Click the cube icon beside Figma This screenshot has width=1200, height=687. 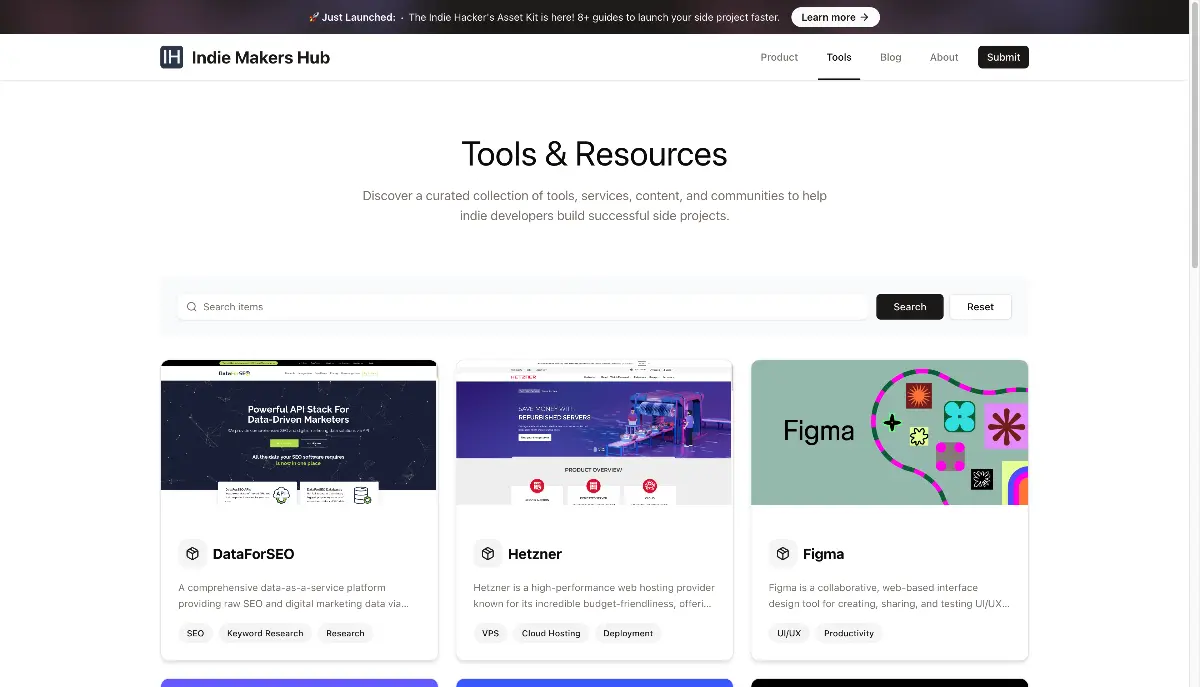click(784, 553)
